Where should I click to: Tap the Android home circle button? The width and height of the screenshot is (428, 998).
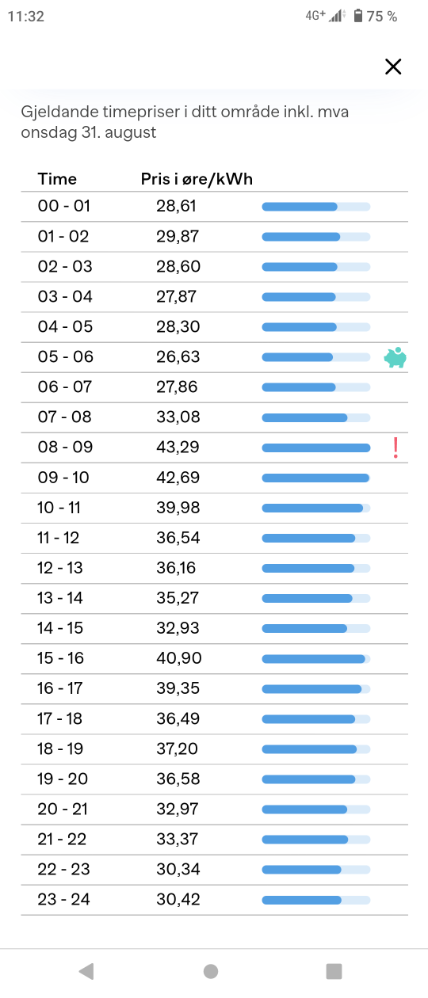211,971
